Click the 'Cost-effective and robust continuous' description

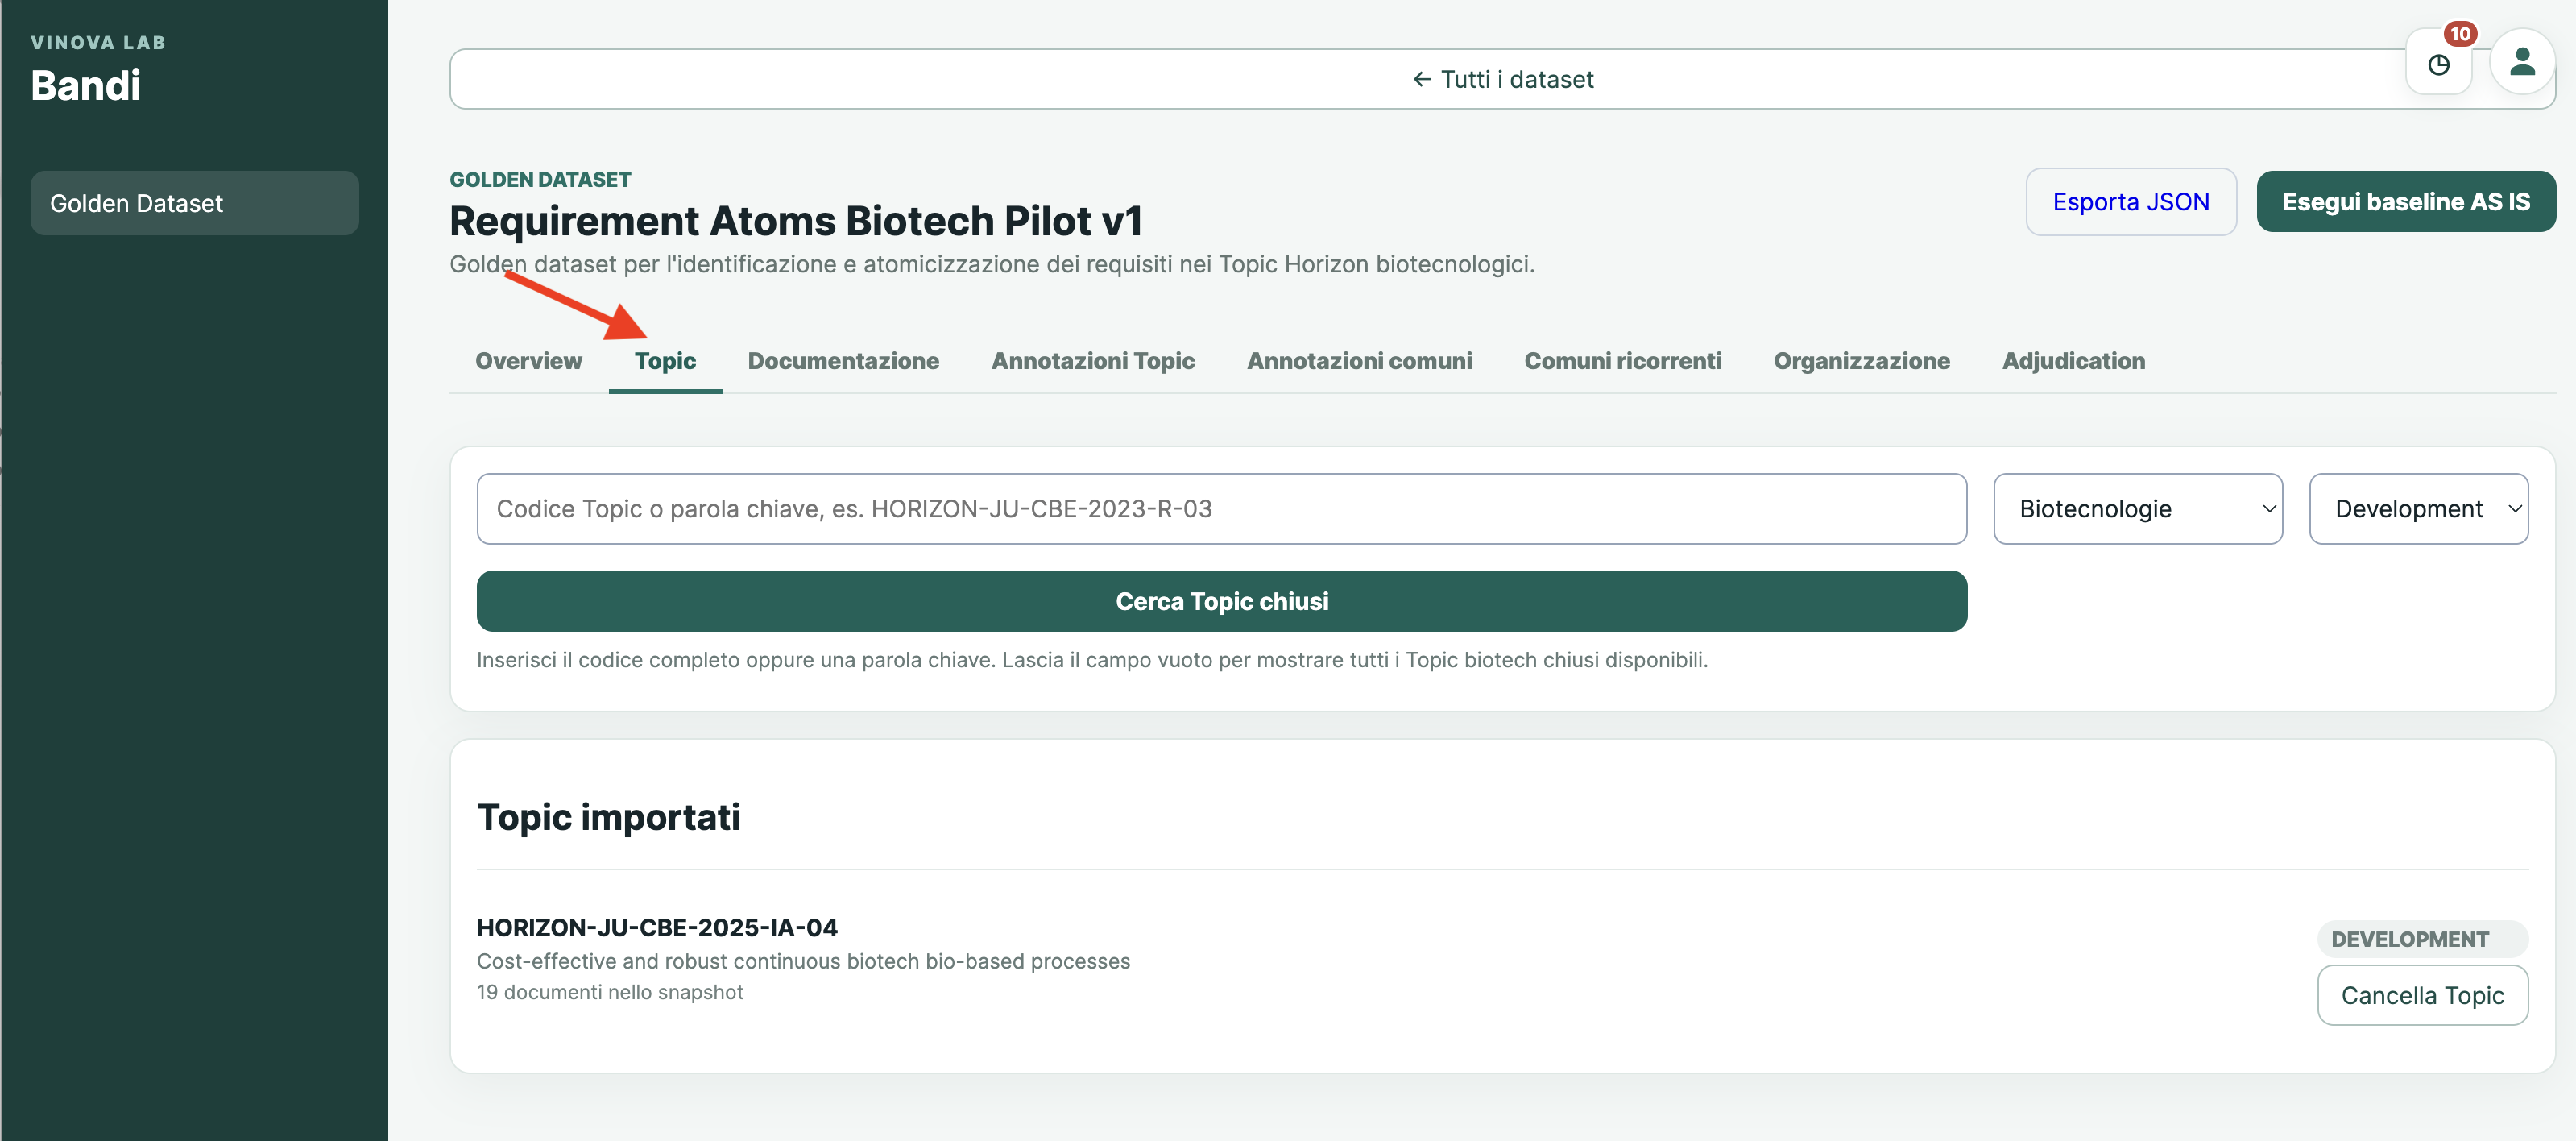click(803, 961)
